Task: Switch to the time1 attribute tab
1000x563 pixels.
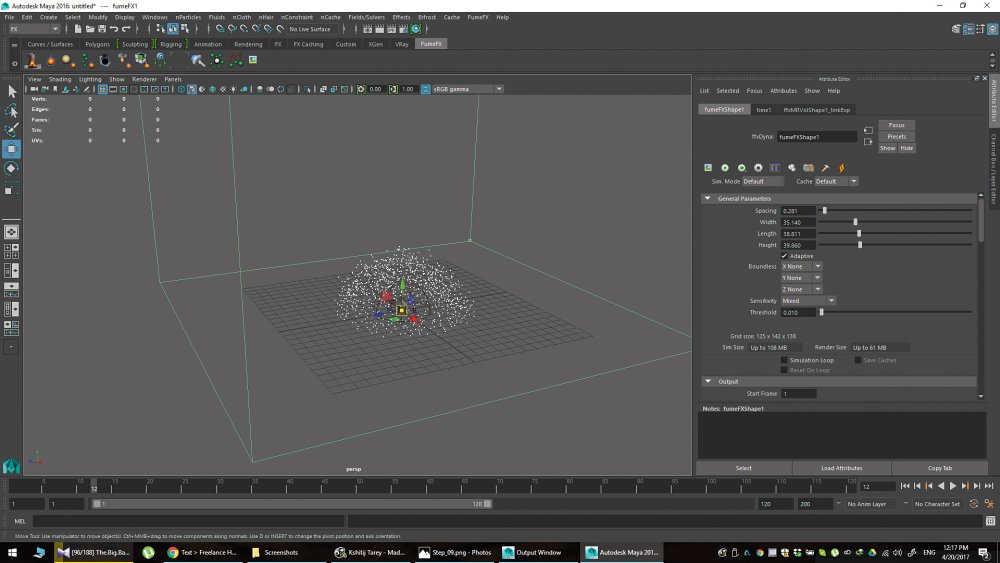Action: [x=764, y=110]
